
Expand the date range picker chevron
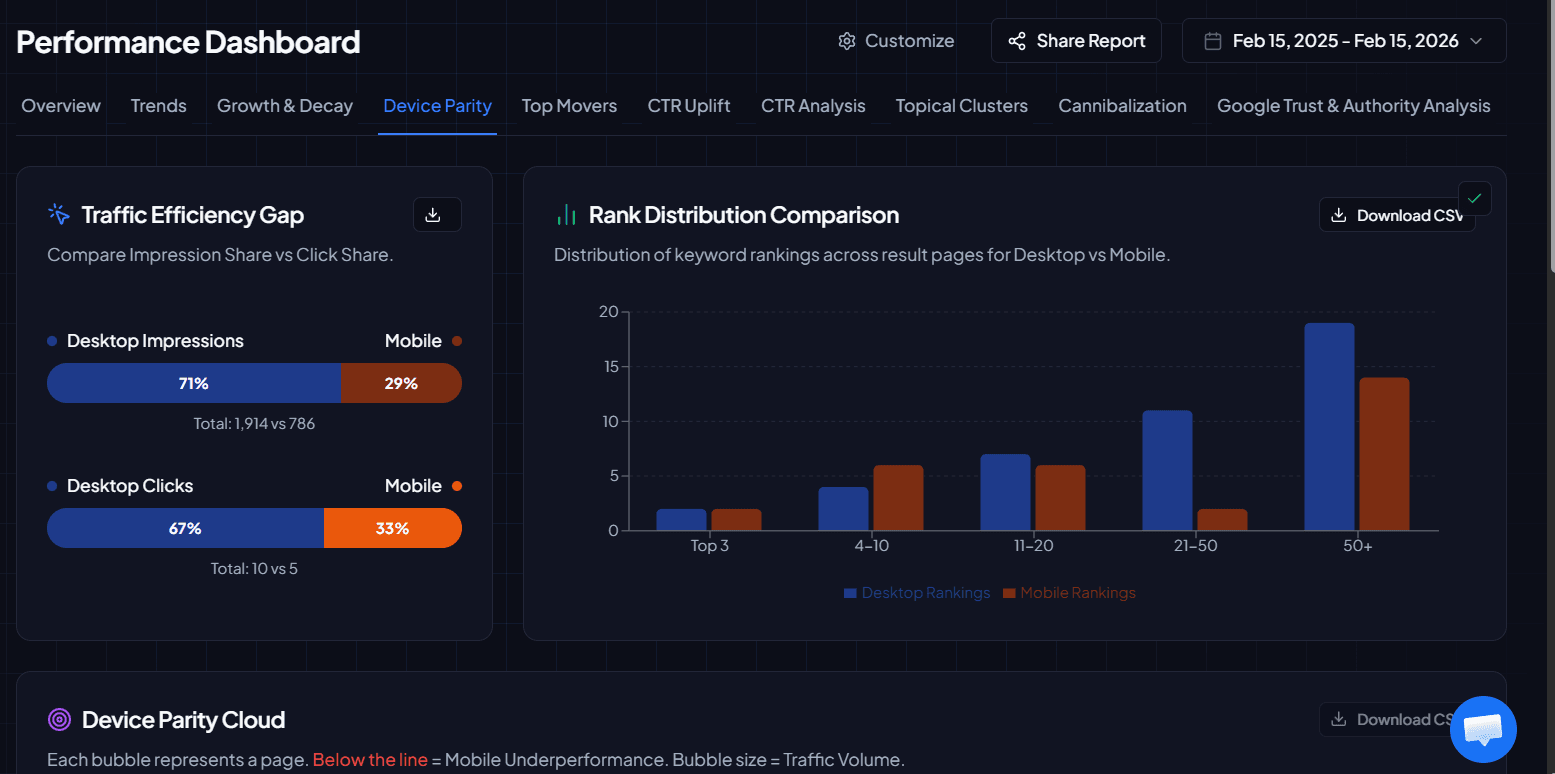(x=1476, y=42)
